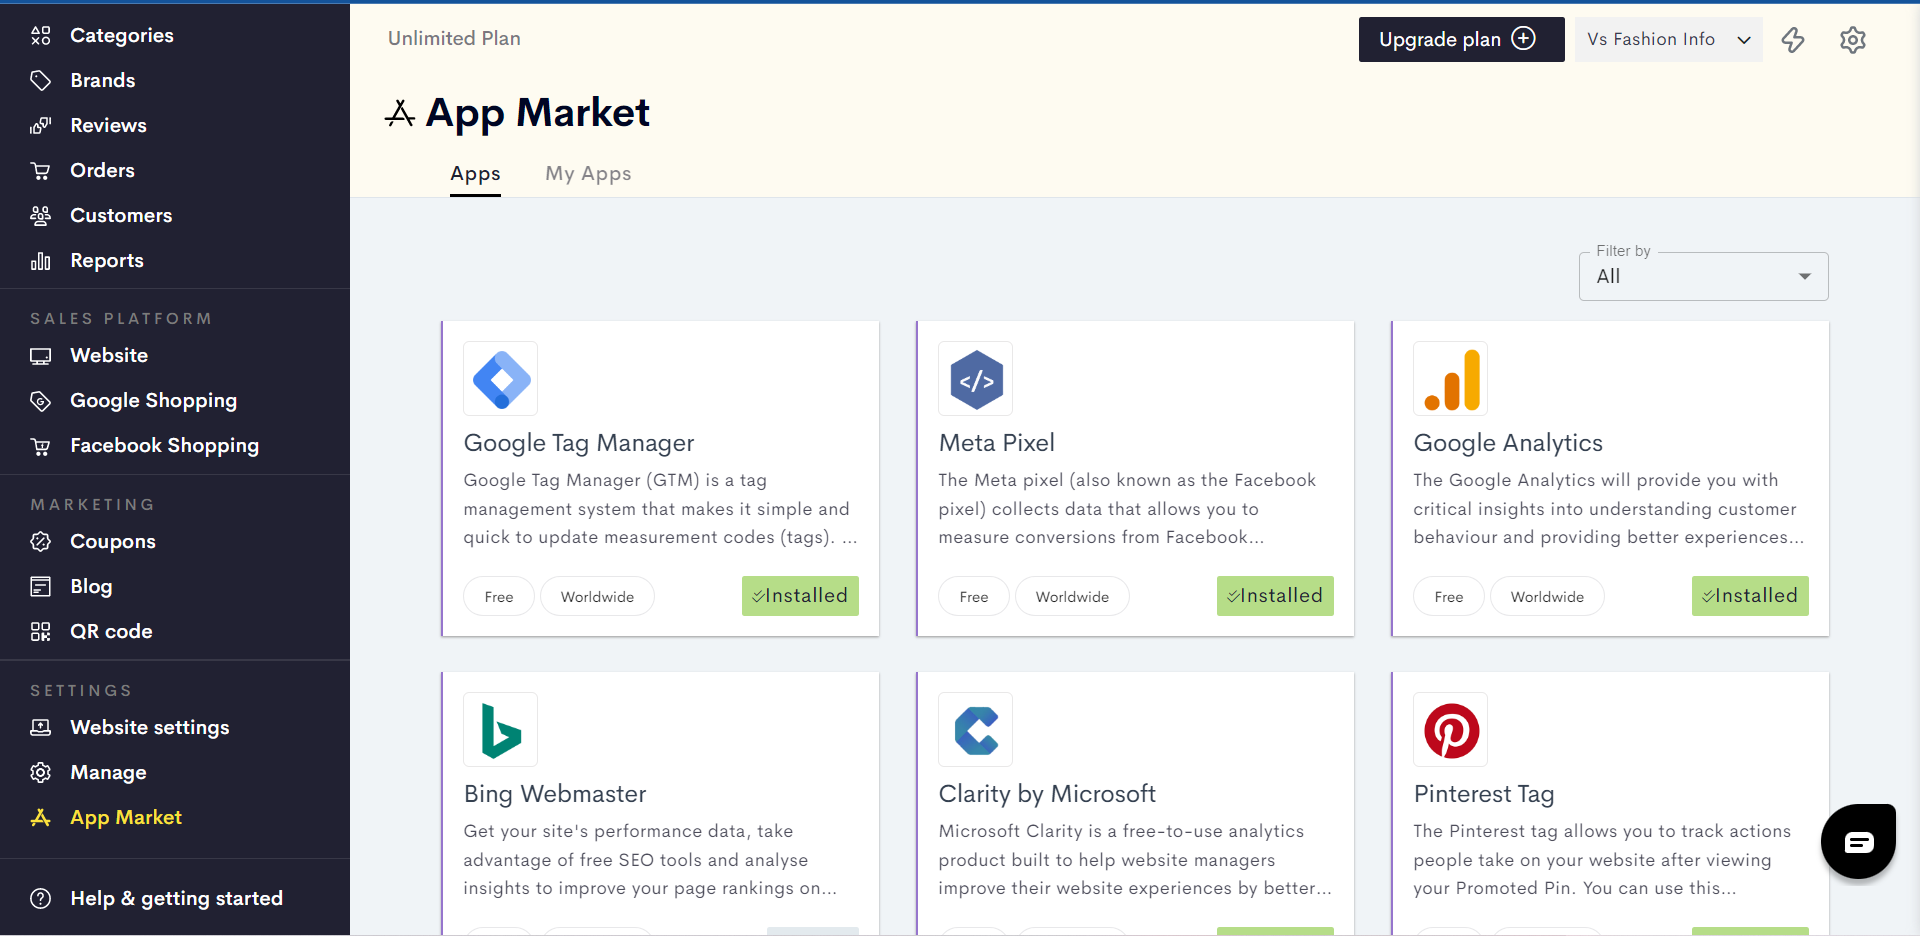Click the Pinterest Tag logo

pos(1451,730)
